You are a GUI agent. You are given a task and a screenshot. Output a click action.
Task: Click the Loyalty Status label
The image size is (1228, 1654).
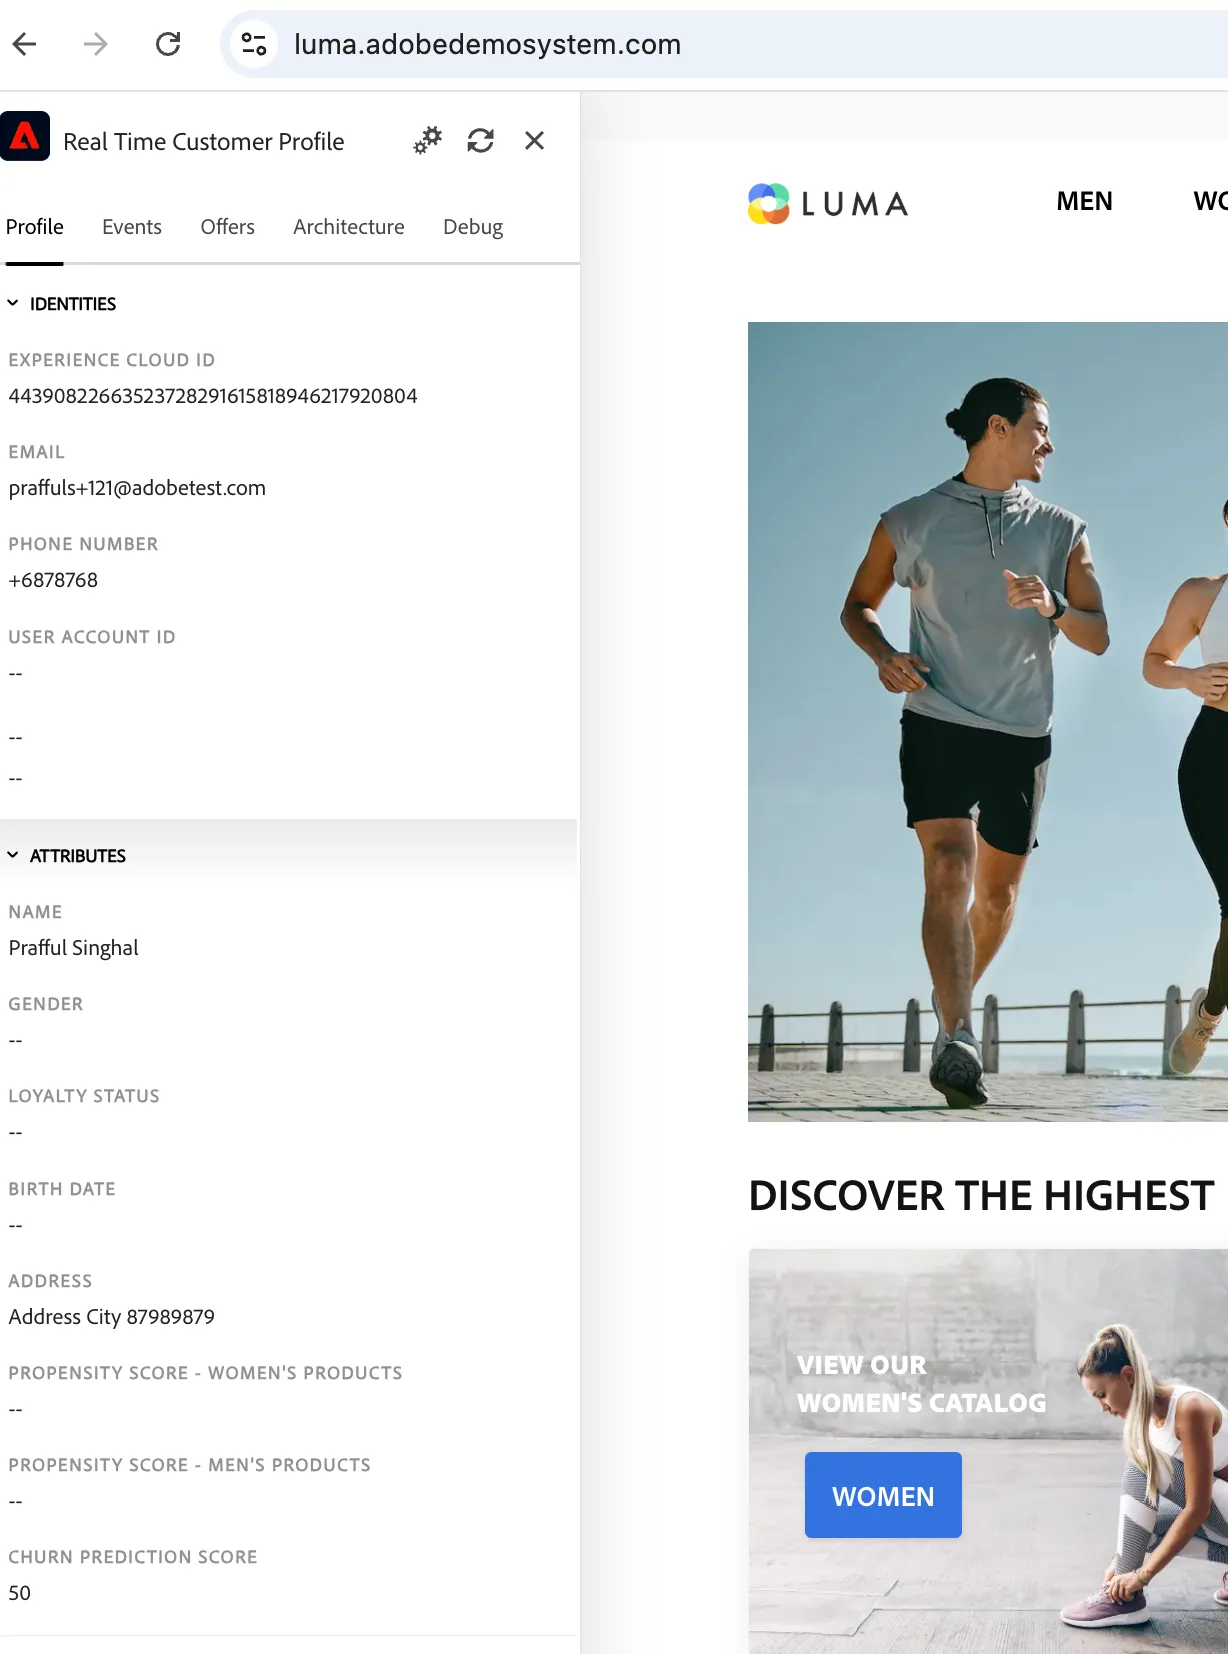(84, 1096)
